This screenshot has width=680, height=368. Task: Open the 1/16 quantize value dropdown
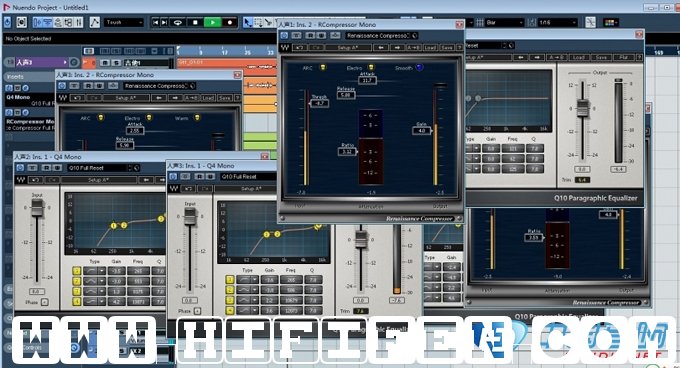coord(558,22)
